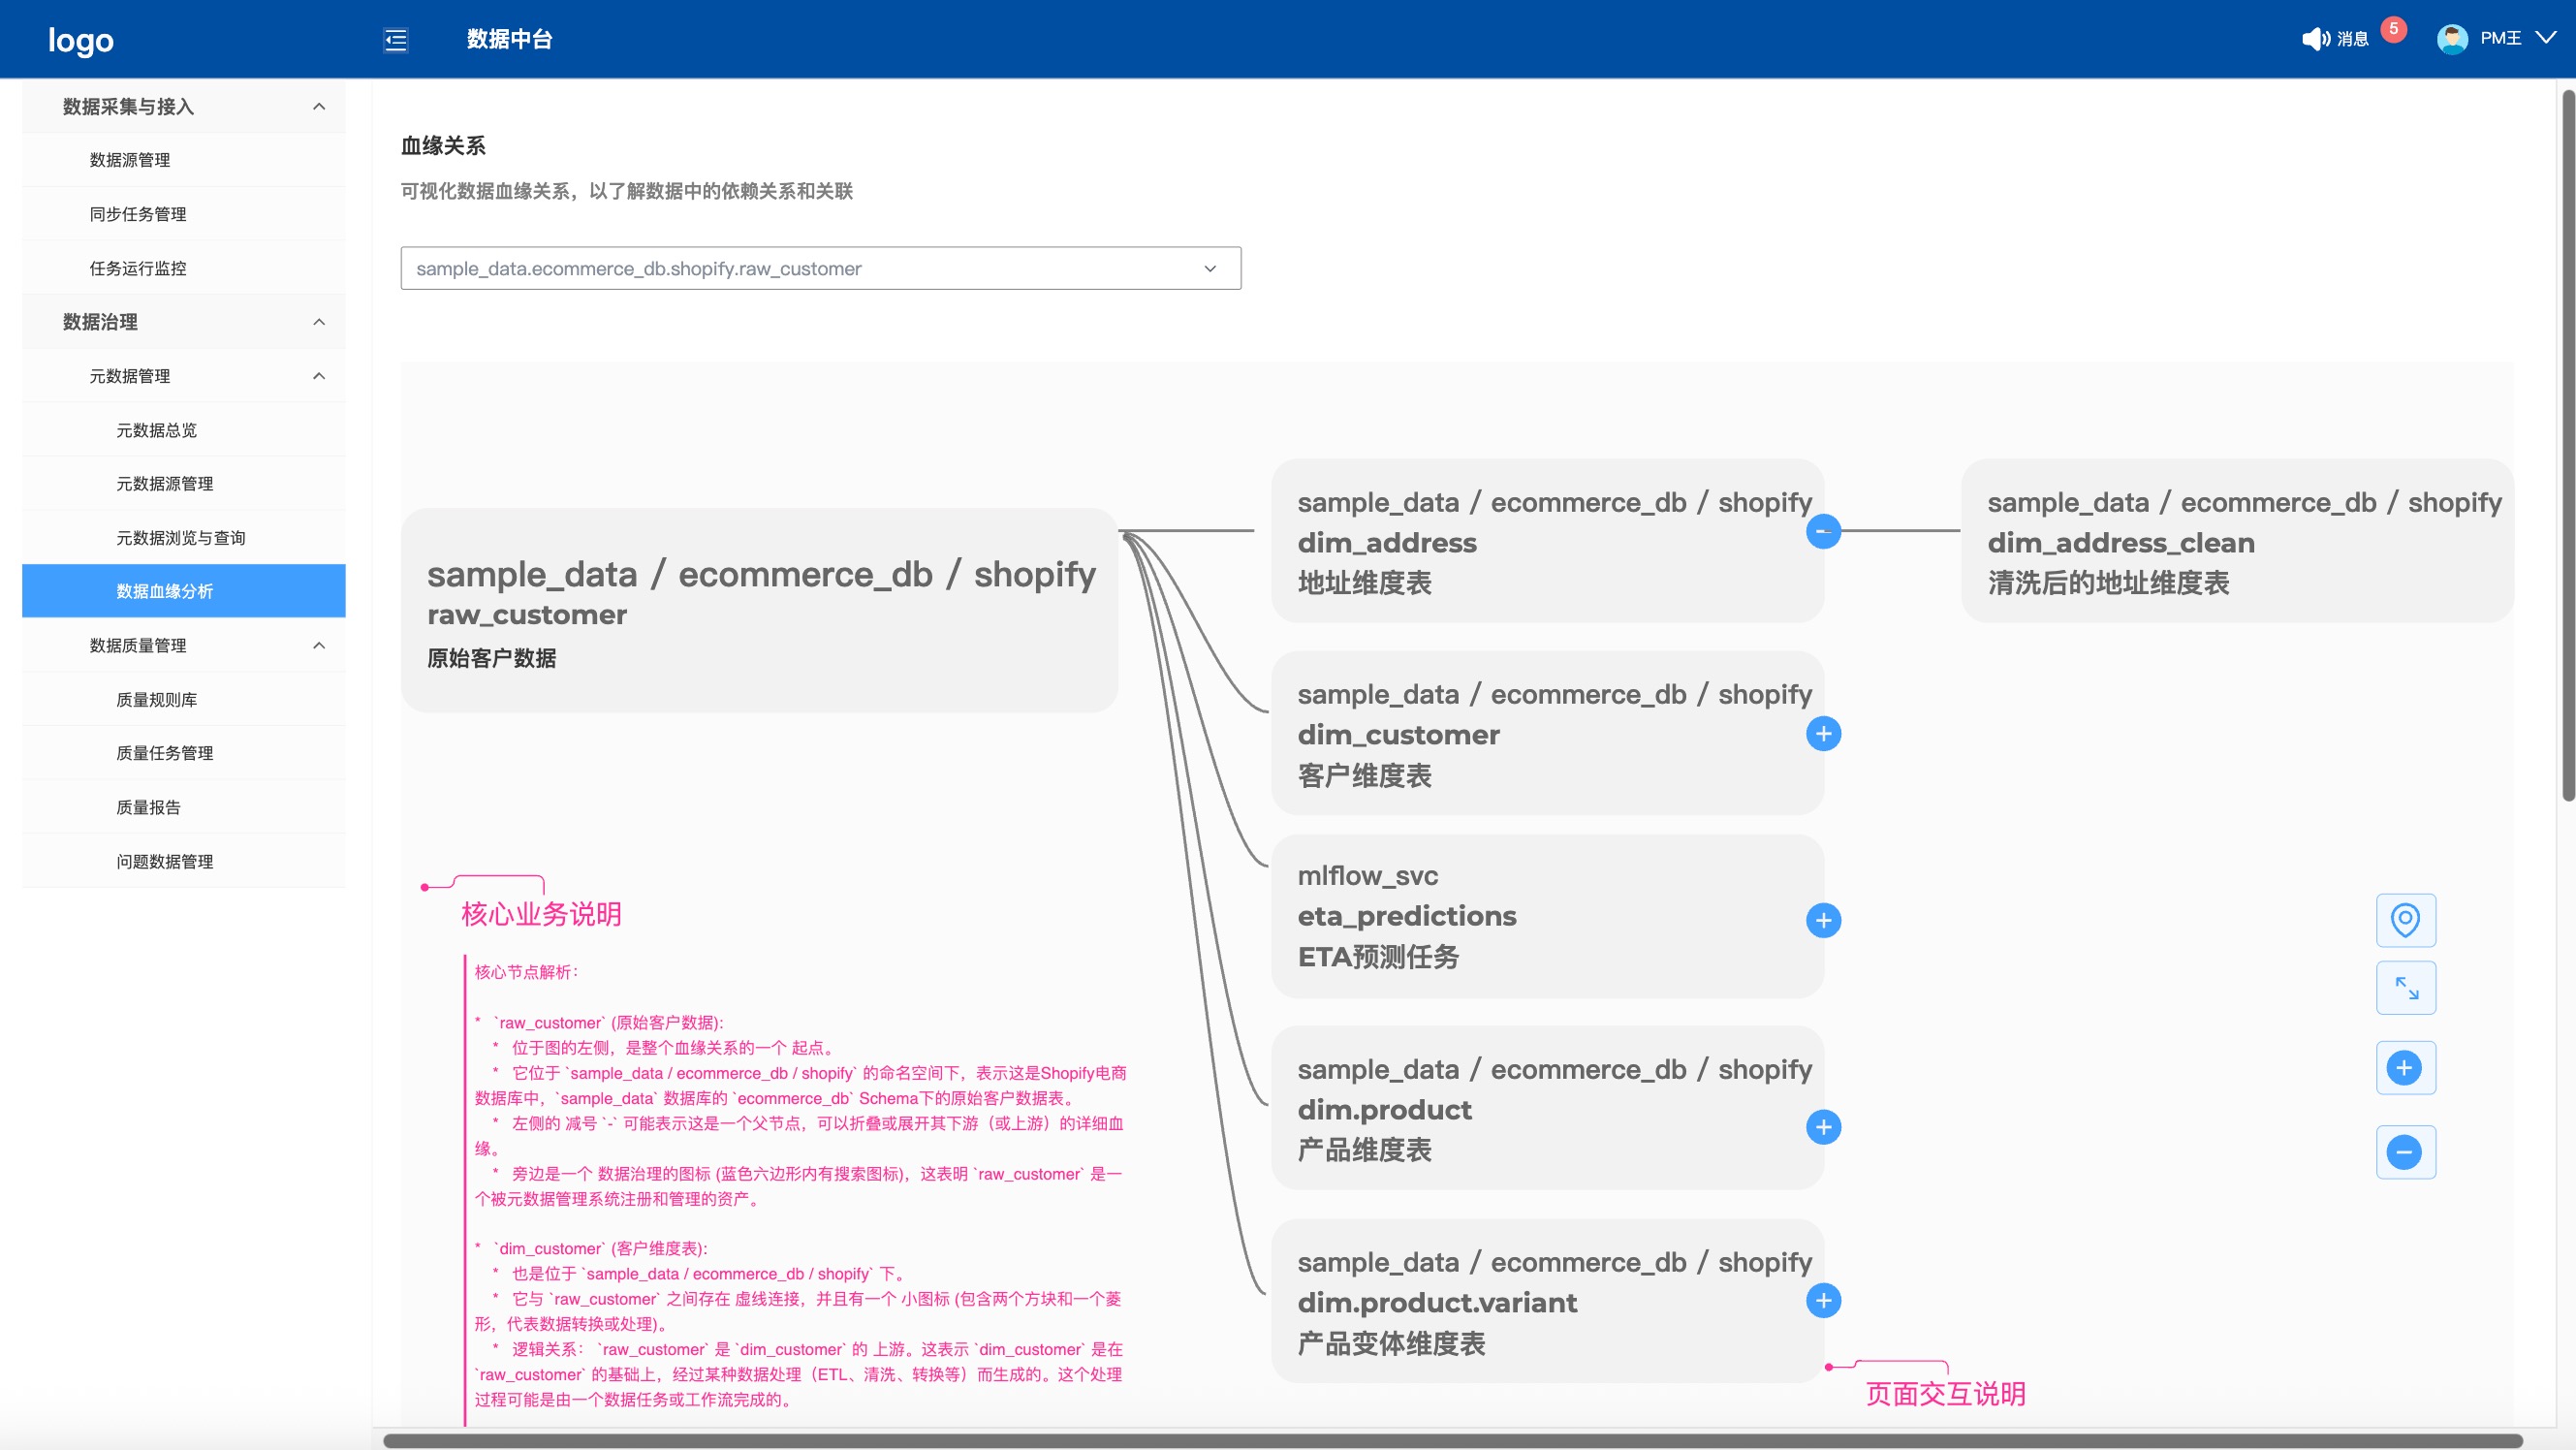2576x1450 pixels.
Task: Click the 页面交互说明 annotation heading
Action: (1946, 1394)
